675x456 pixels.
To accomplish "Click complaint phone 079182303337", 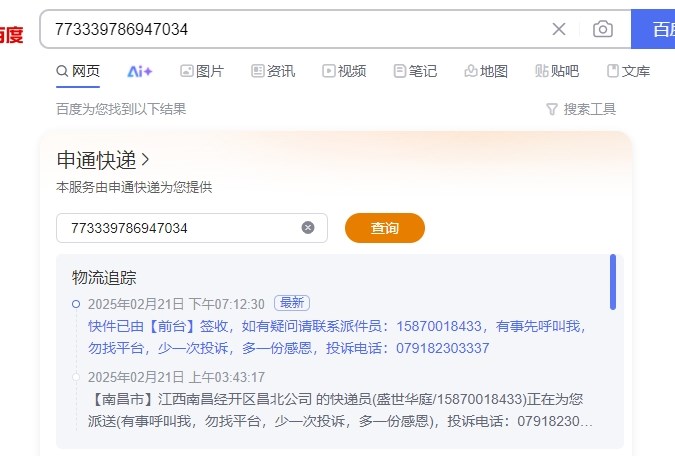I will 443,348.
